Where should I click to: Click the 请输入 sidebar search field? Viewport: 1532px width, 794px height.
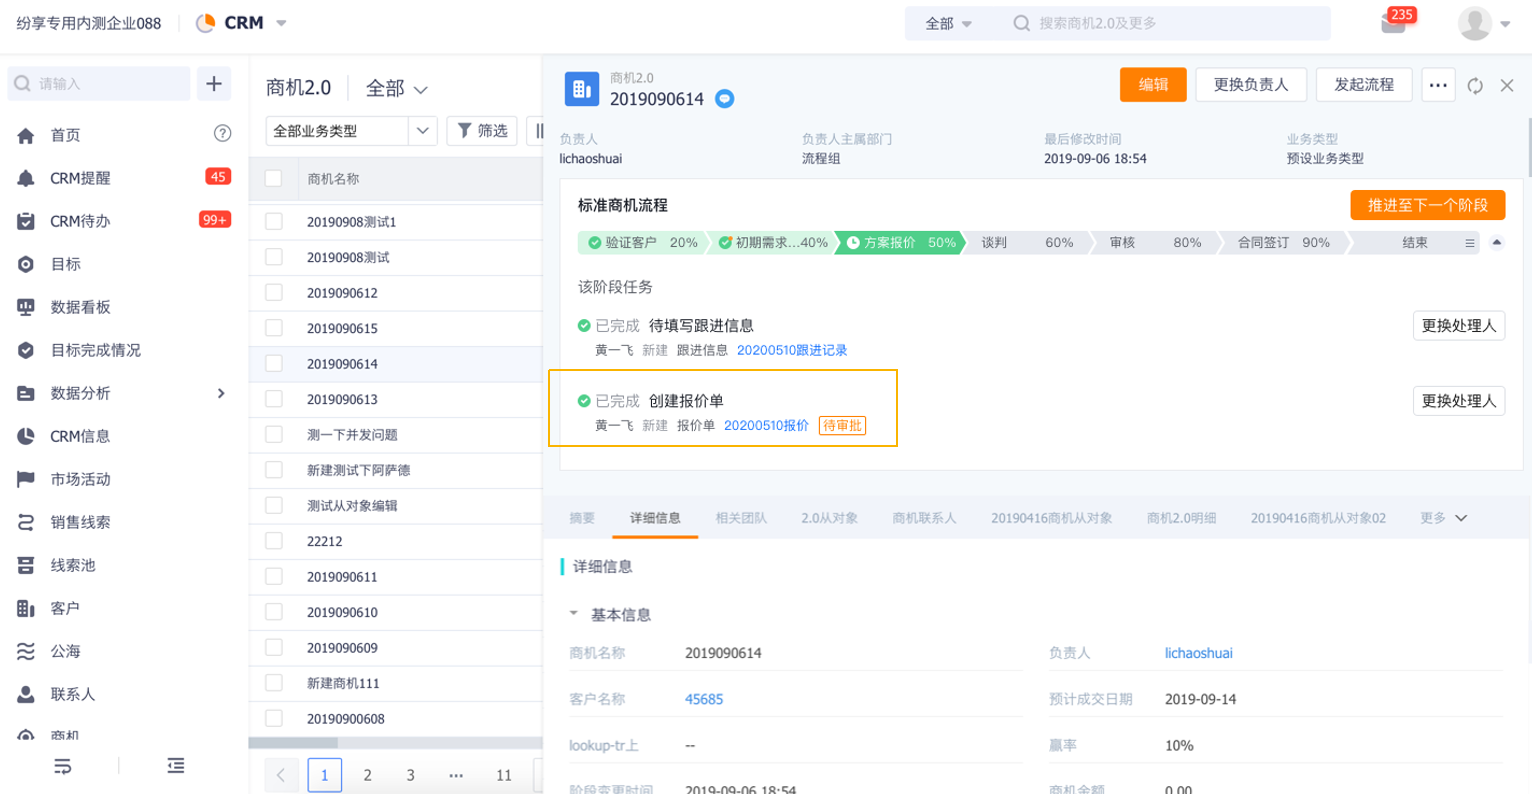[99, 84]
